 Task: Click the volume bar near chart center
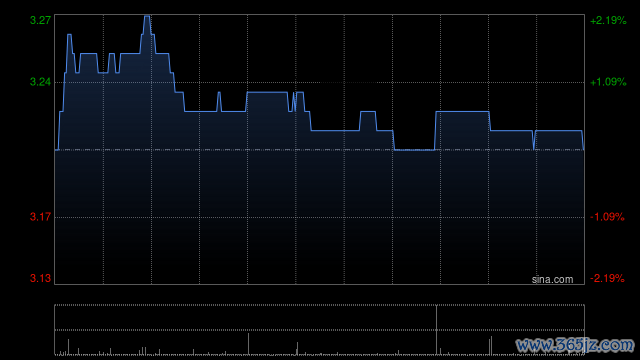pos(248,344)
